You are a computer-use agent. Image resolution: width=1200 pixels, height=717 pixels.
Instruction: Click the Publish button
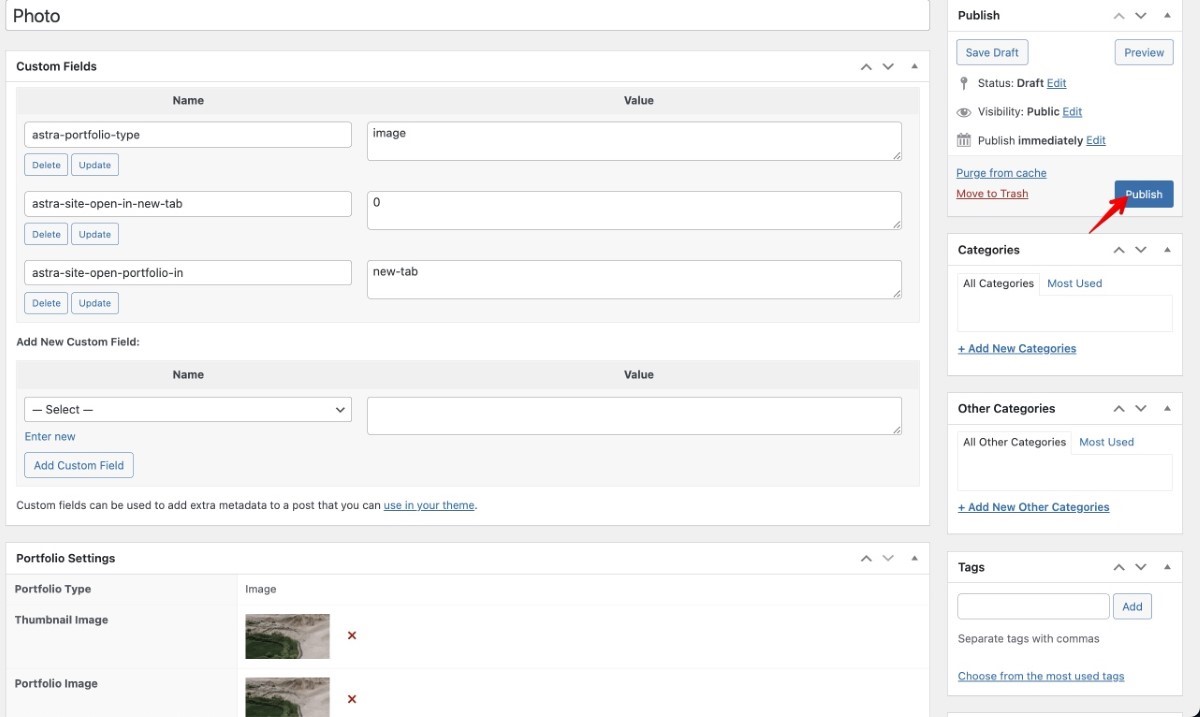point(1144,194)
